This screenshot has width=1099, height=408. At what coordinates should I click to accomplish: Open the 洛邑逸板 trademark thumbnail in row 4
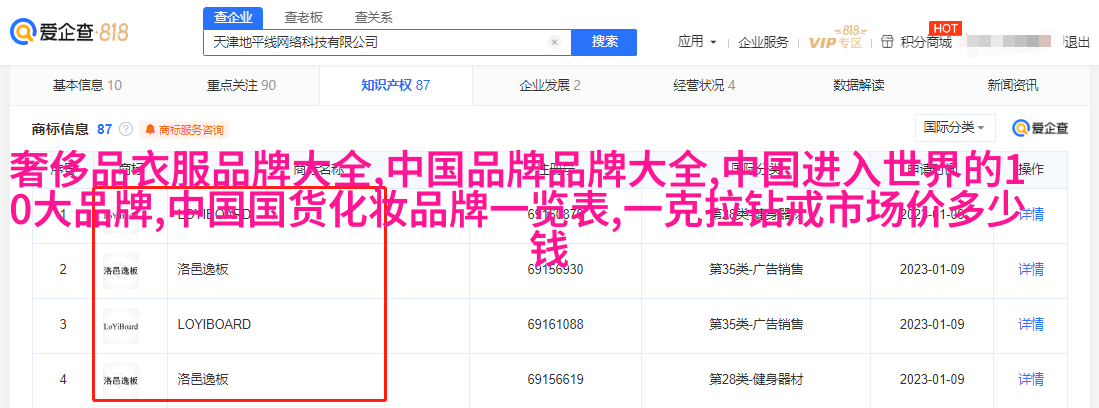121,380
